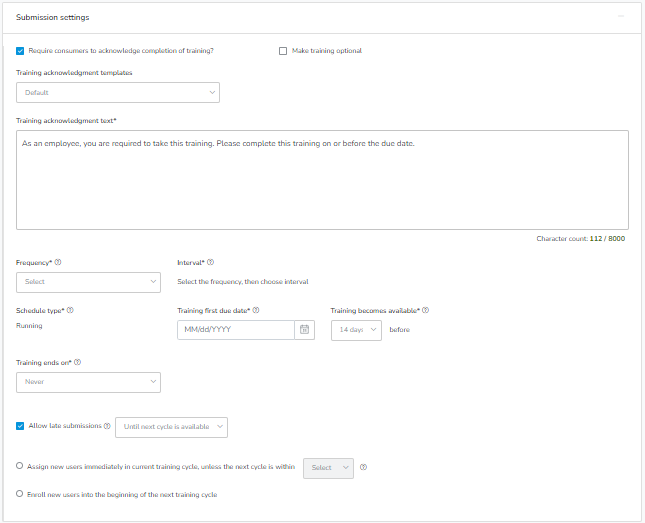Click into the Training acknowledgment text area
Viewport: 645px width, 523px height.
322,180
